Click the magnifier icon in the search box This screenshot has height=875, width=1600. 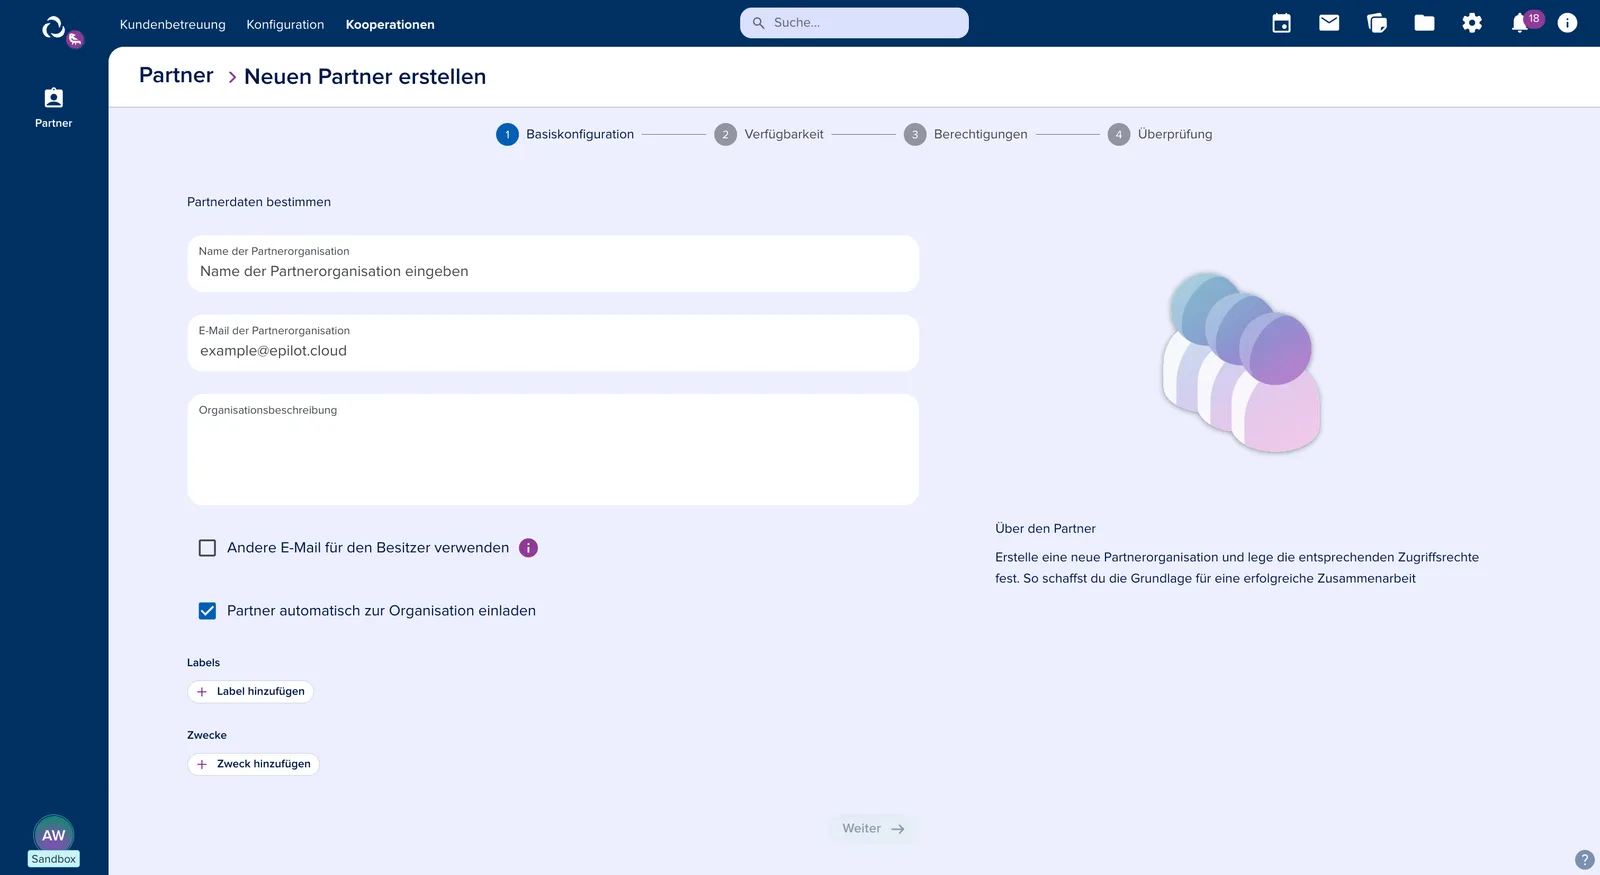click(759, 23)
